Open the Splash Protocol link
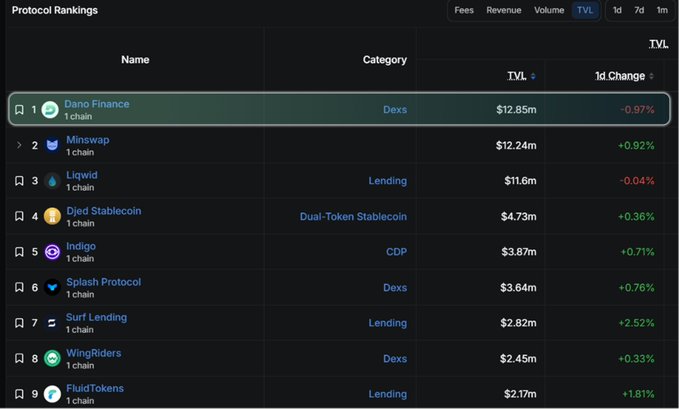679x409 pixels. (103, 282)
